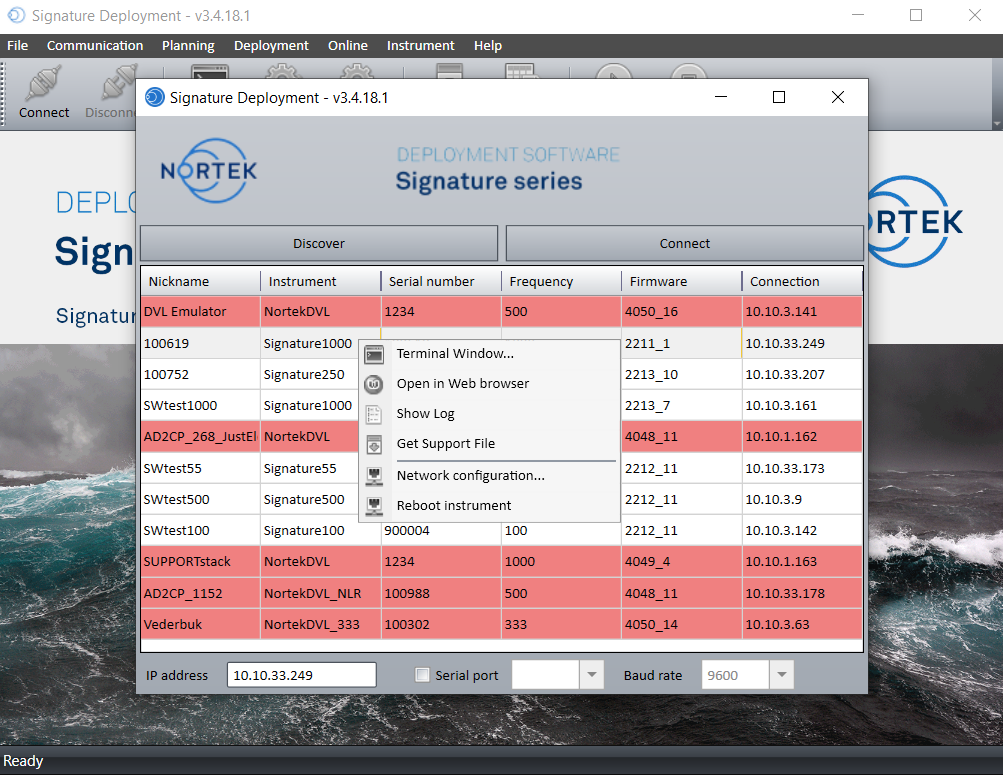This screenshot has height=775, width=1003.
Task: Sort by the Connection column header
Action: click(802, 281)
